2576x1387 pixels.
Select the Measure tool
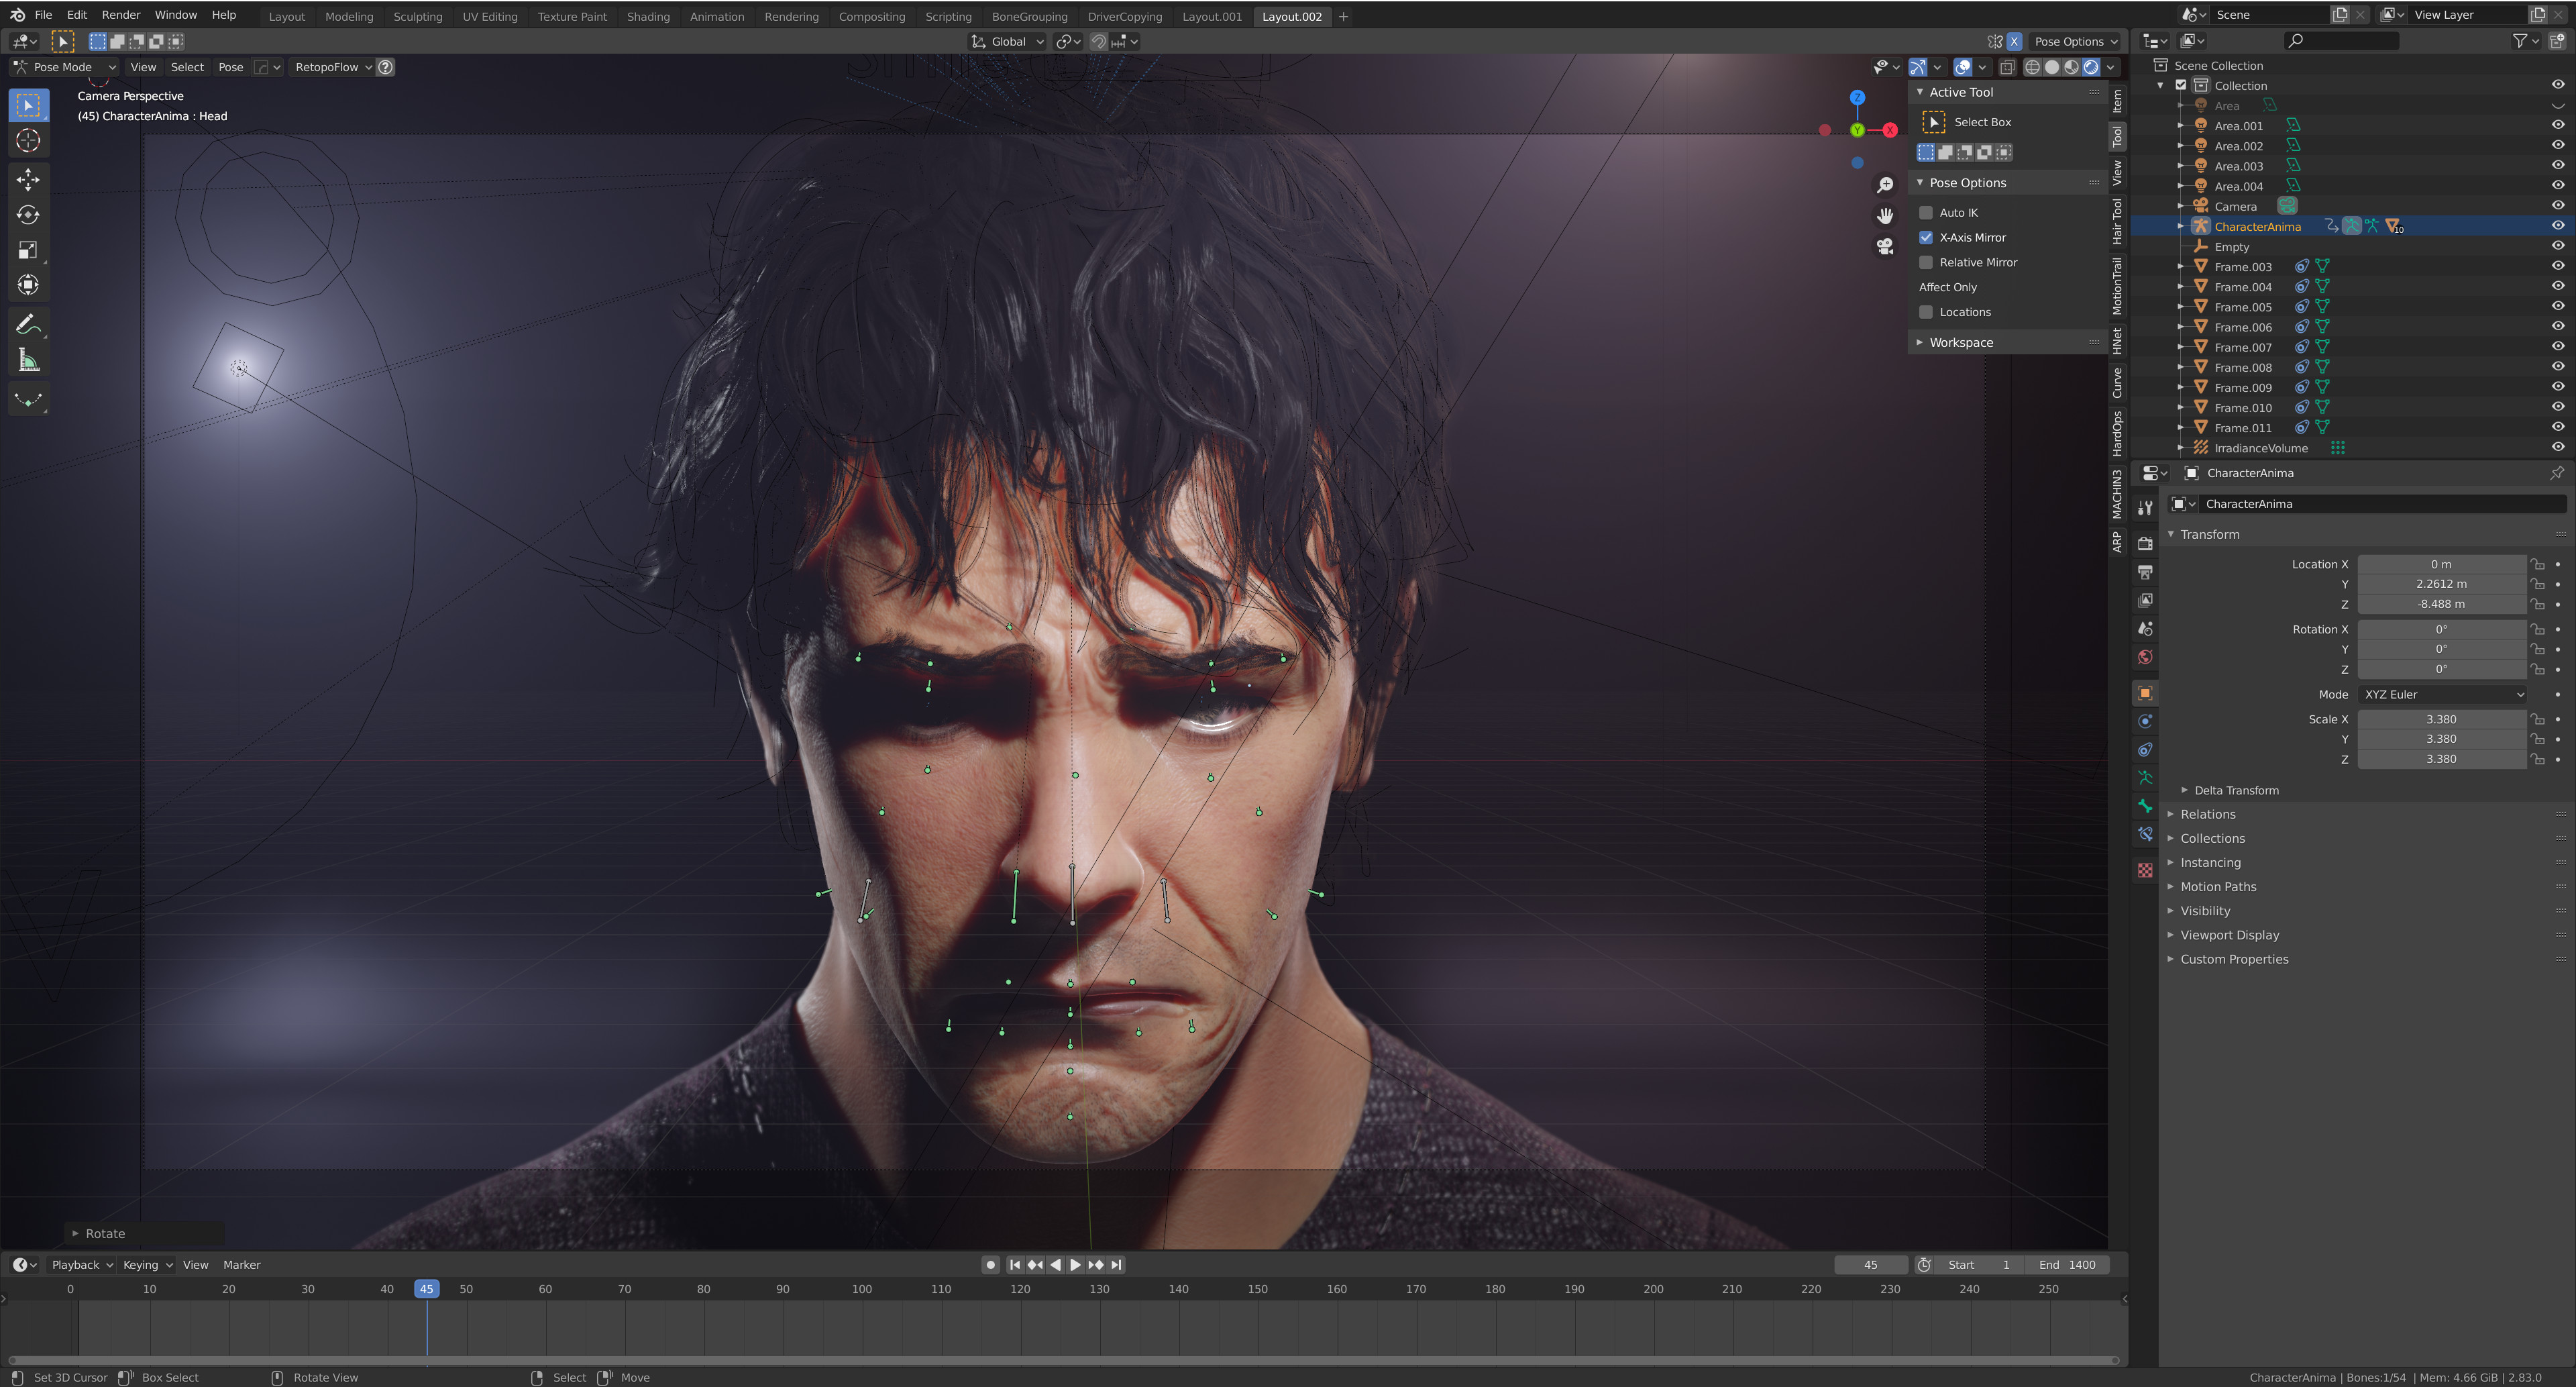click(x=28, y=358)
